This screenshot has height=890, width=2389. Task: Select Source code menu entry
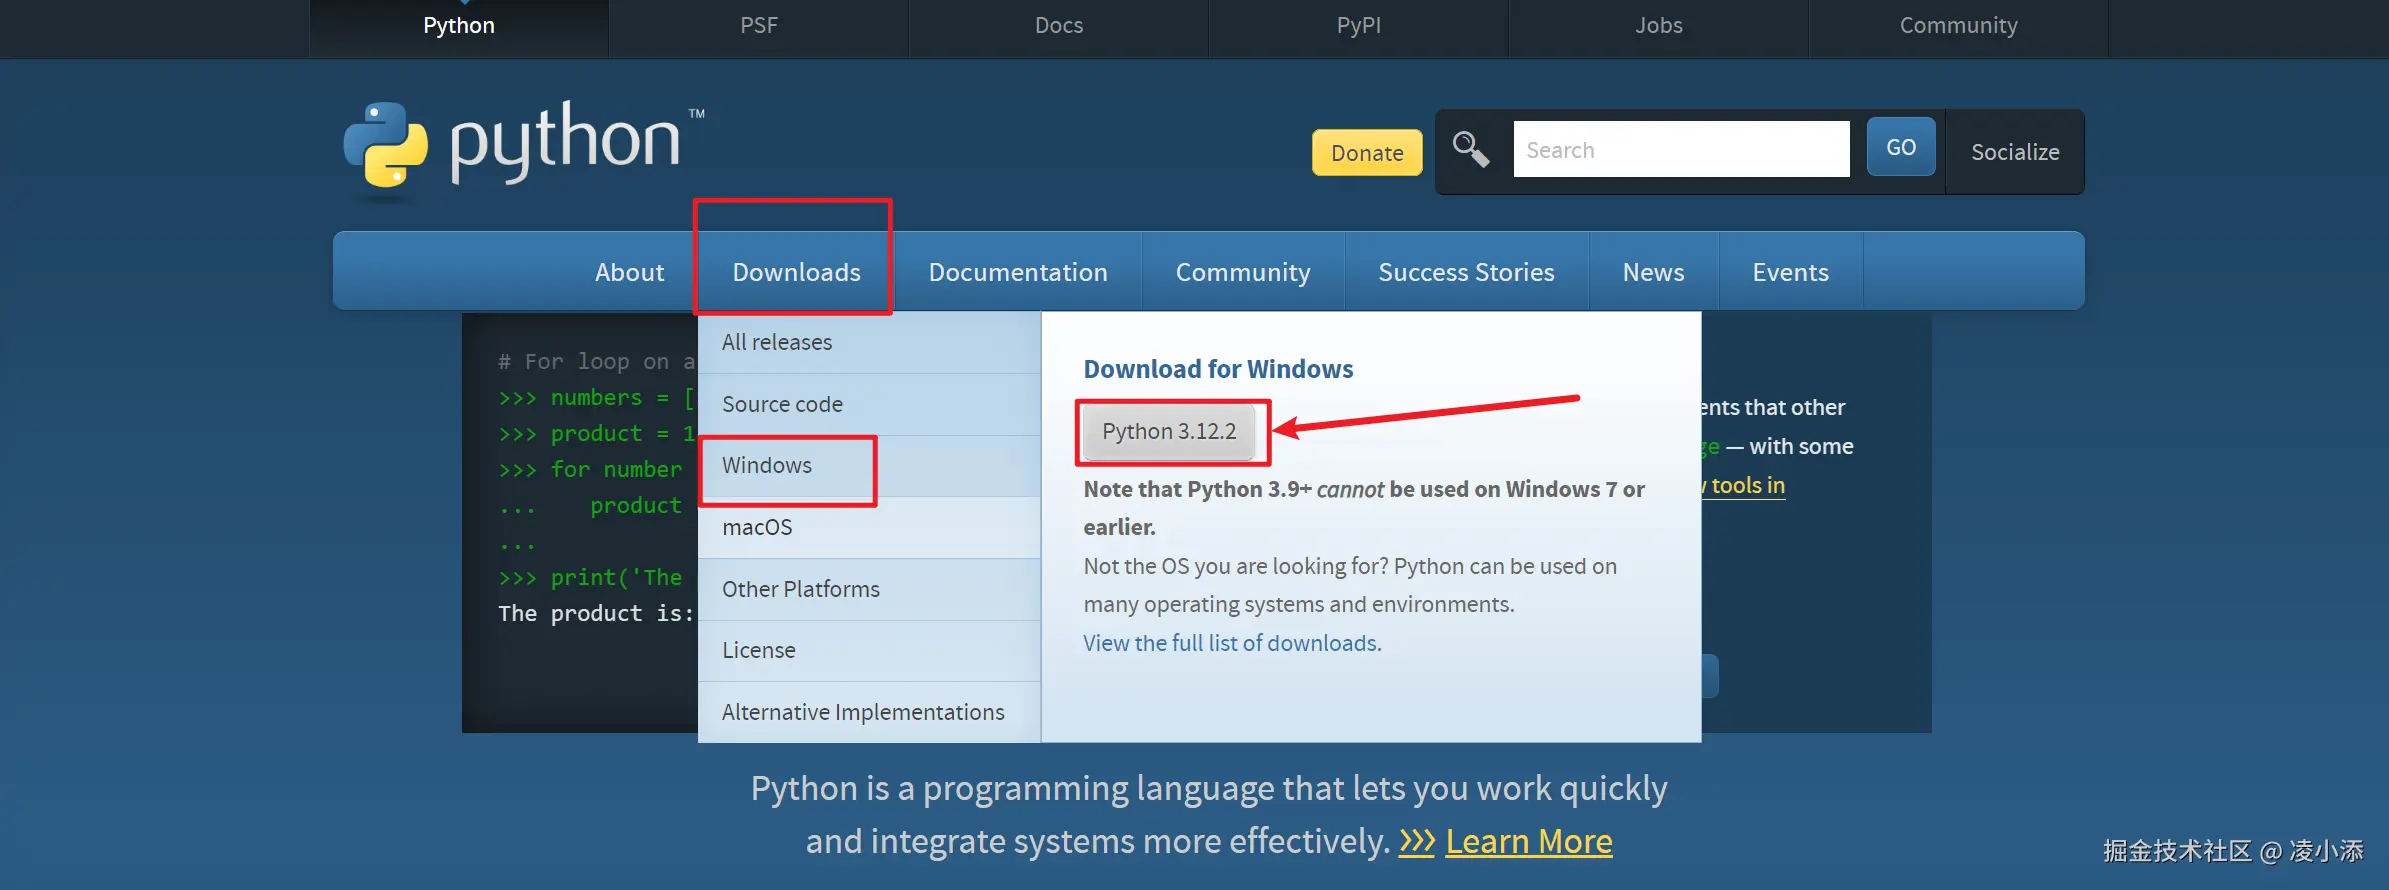click(x=782, y=404)
